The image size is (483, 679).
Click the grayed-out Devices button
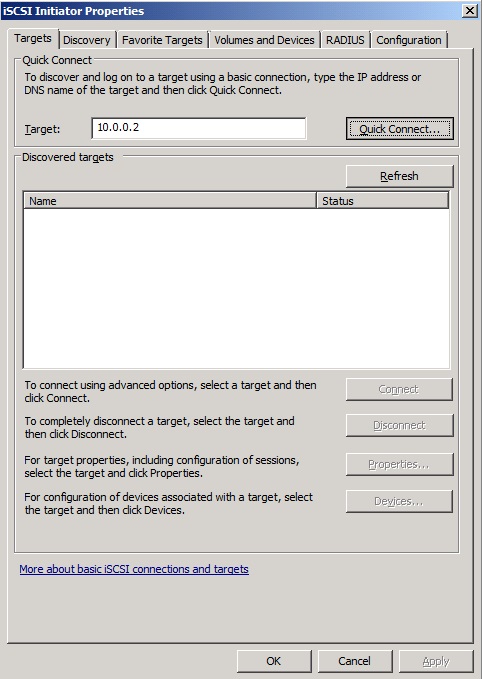(399, 501)
